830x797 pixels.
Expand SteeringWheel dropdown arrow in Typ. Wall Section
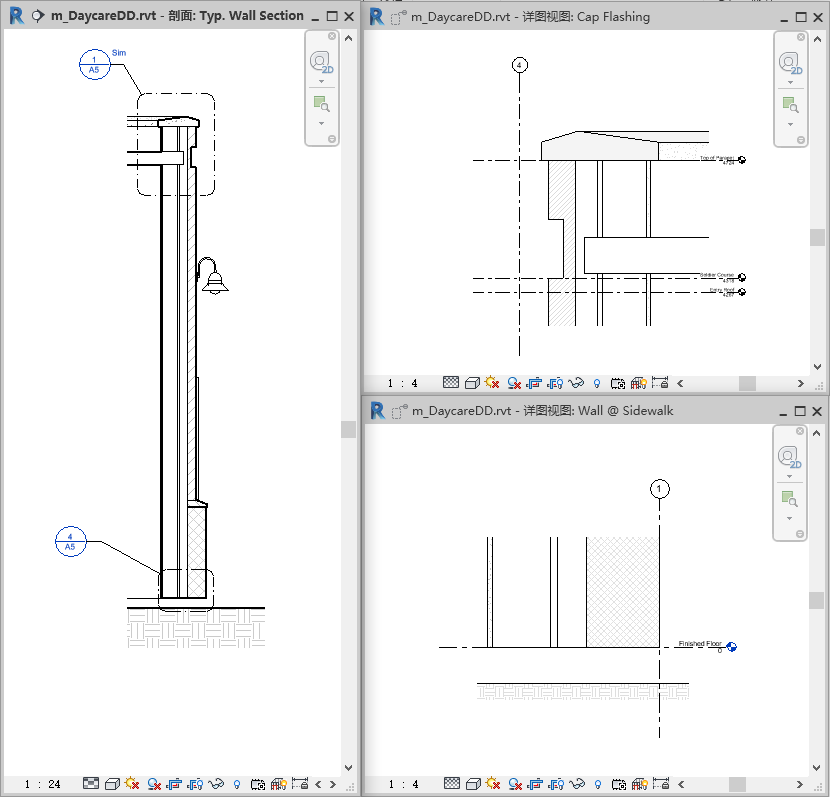(321, 81)
